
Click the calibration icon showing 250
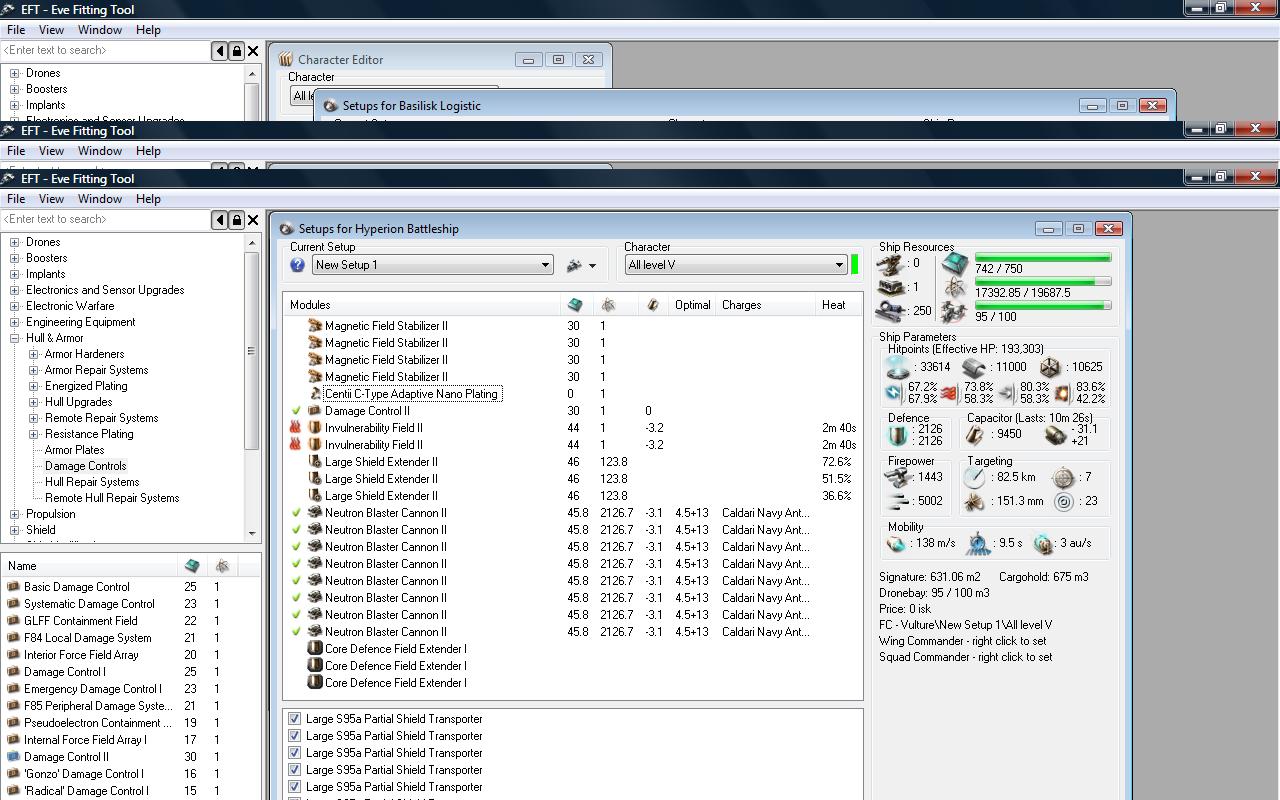click(x=890, y=311)
